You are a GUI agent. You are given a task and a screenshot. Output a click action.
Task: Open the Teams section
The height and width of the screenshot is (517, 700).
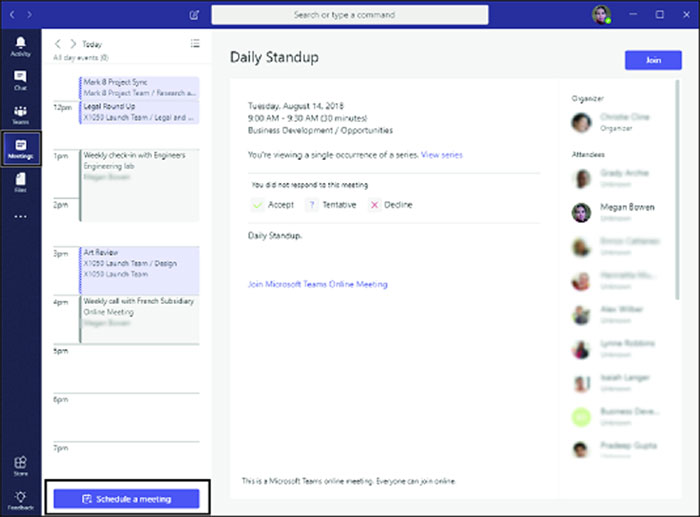pos(21,115)
